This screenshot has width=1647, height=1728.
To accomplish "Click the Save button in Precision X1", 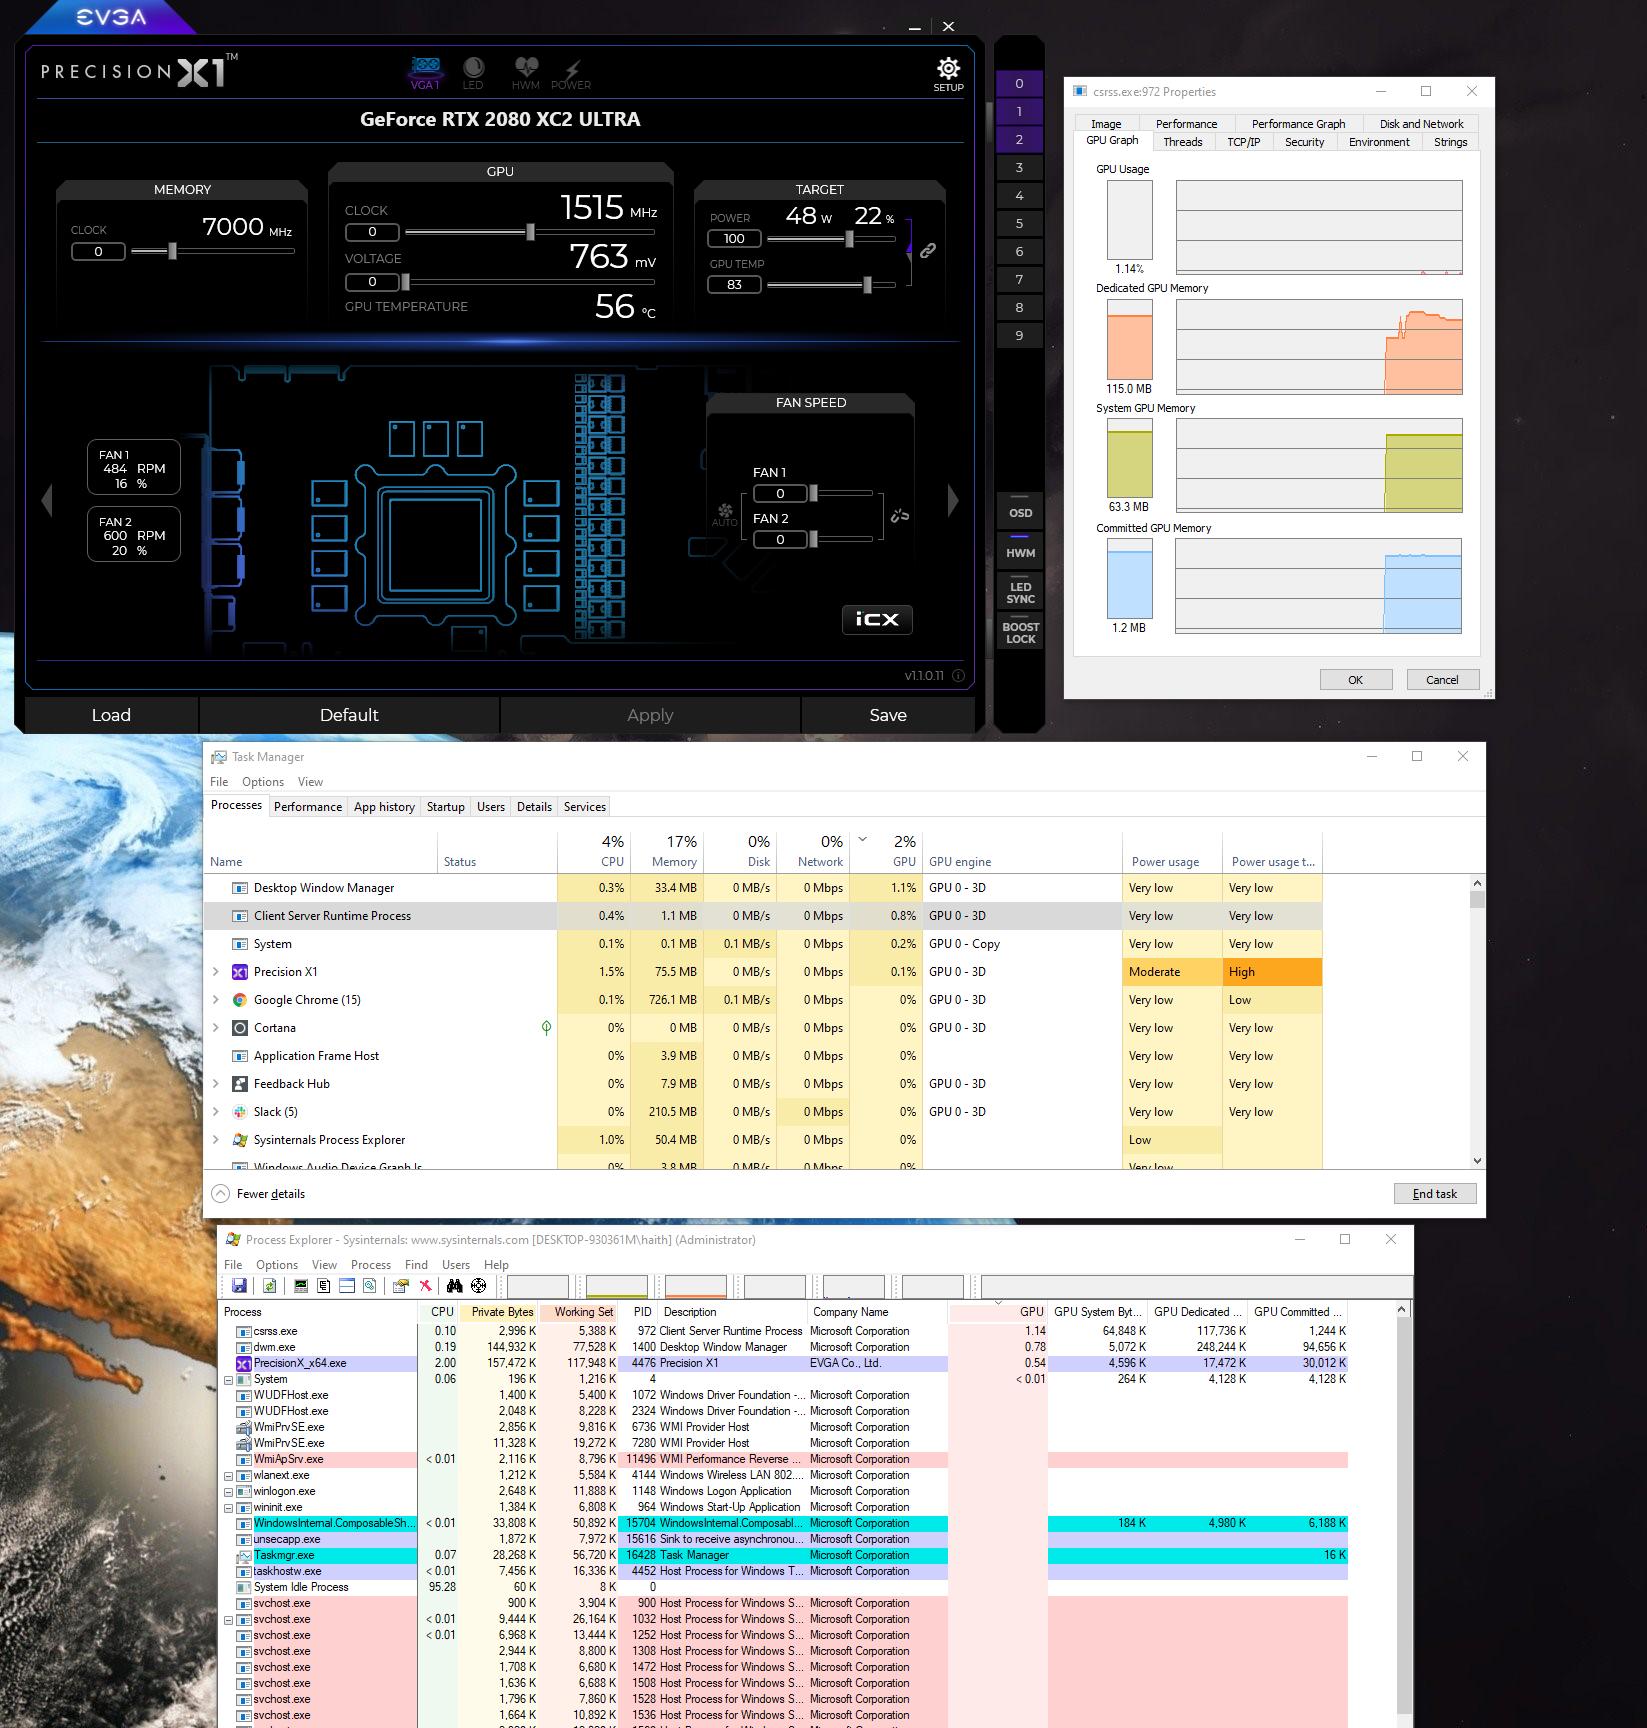I will (888, 715).
